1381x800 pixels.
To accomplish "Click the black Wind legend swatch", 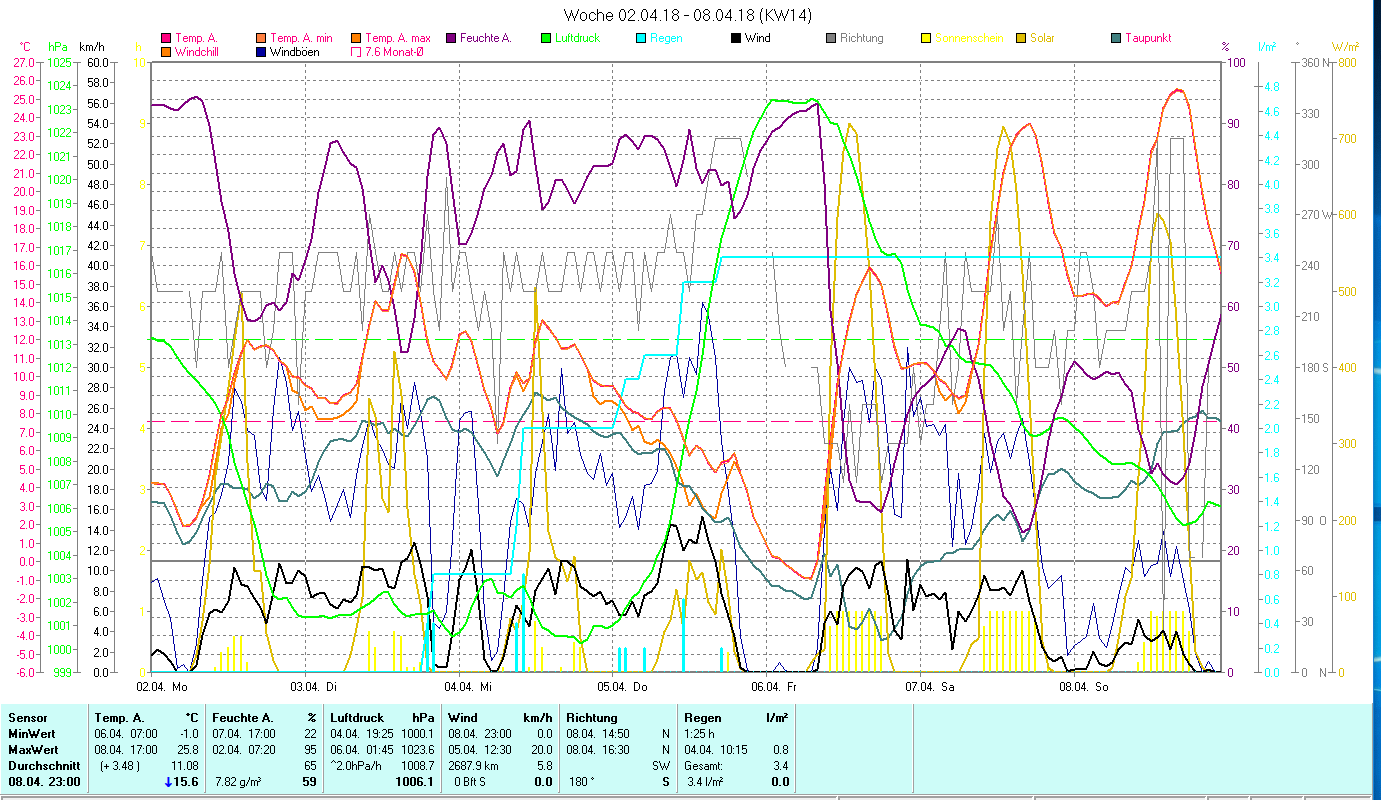I will [x=735, y=38].
